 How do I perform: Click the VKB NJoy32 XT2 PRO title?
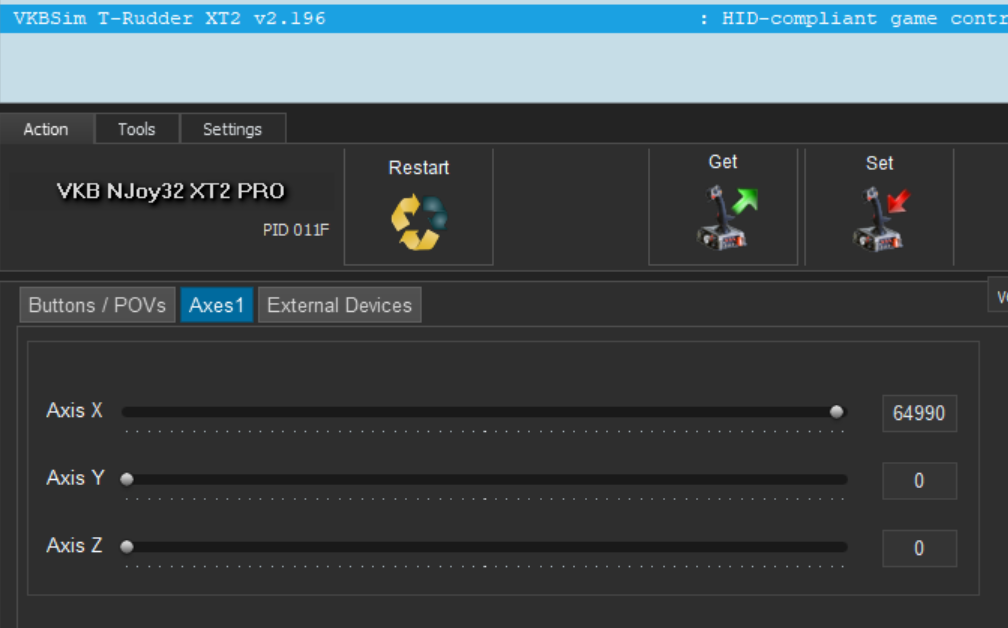[x=171, y=191]
